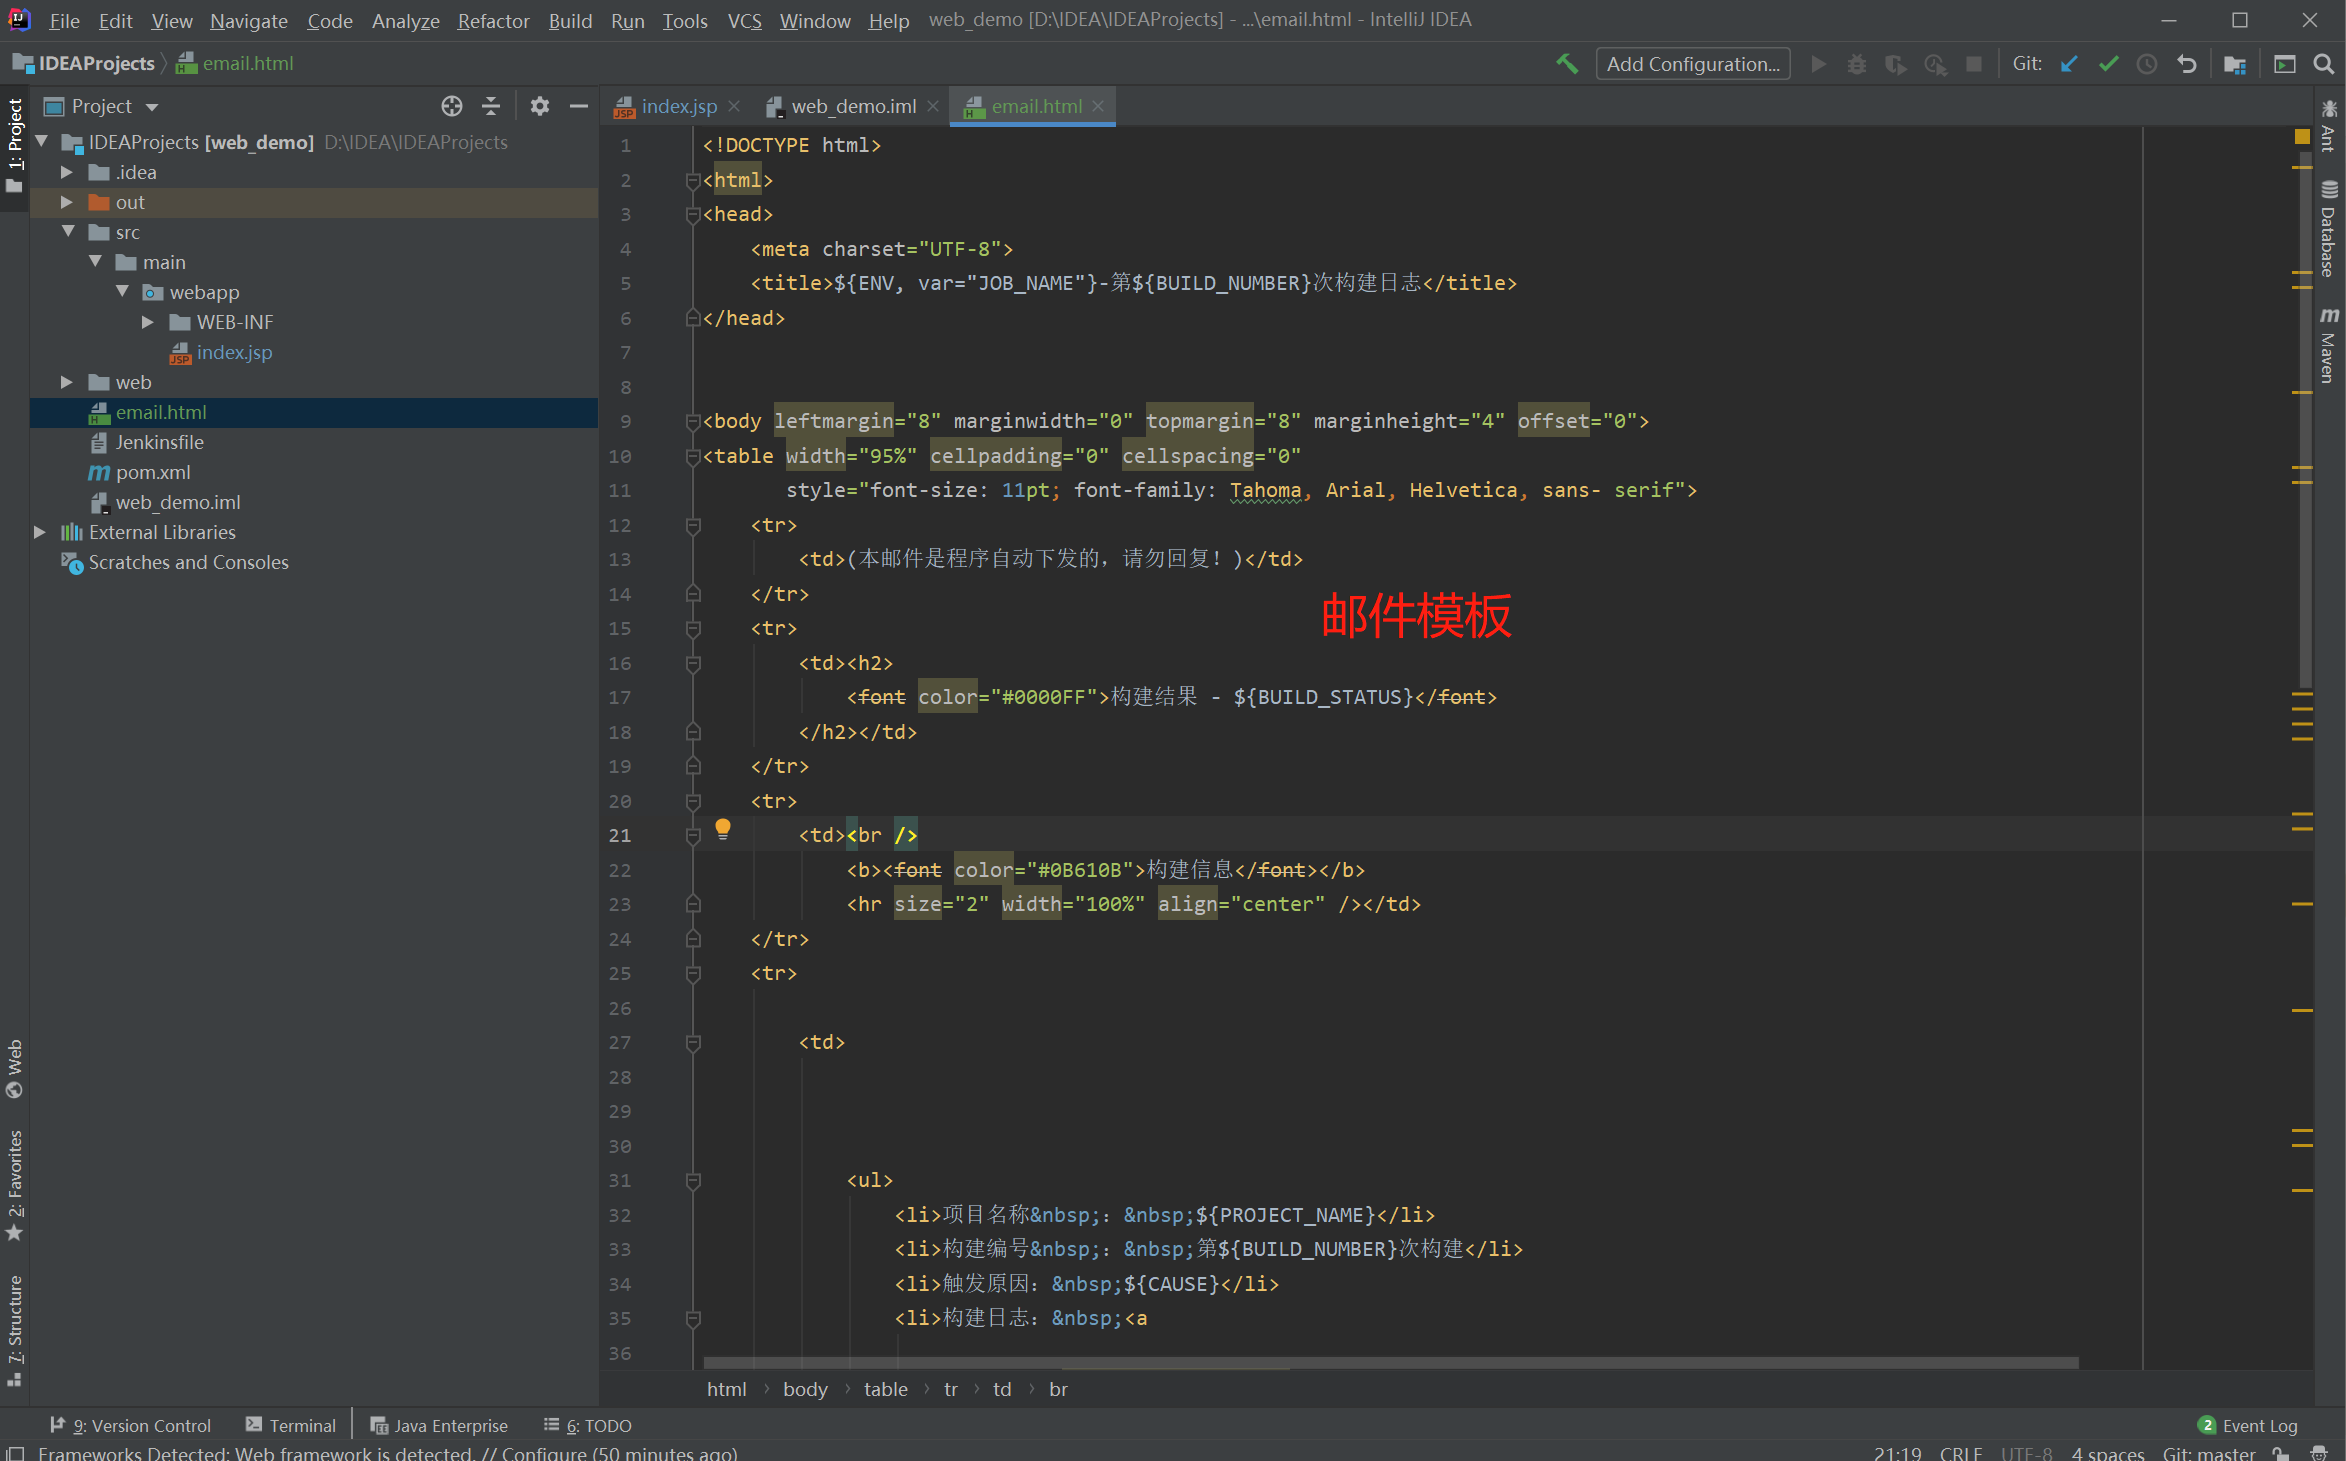This screenshot has height=1461, width=2346.
Task: Click the Run arrow icon
Action: [1819, 64]
